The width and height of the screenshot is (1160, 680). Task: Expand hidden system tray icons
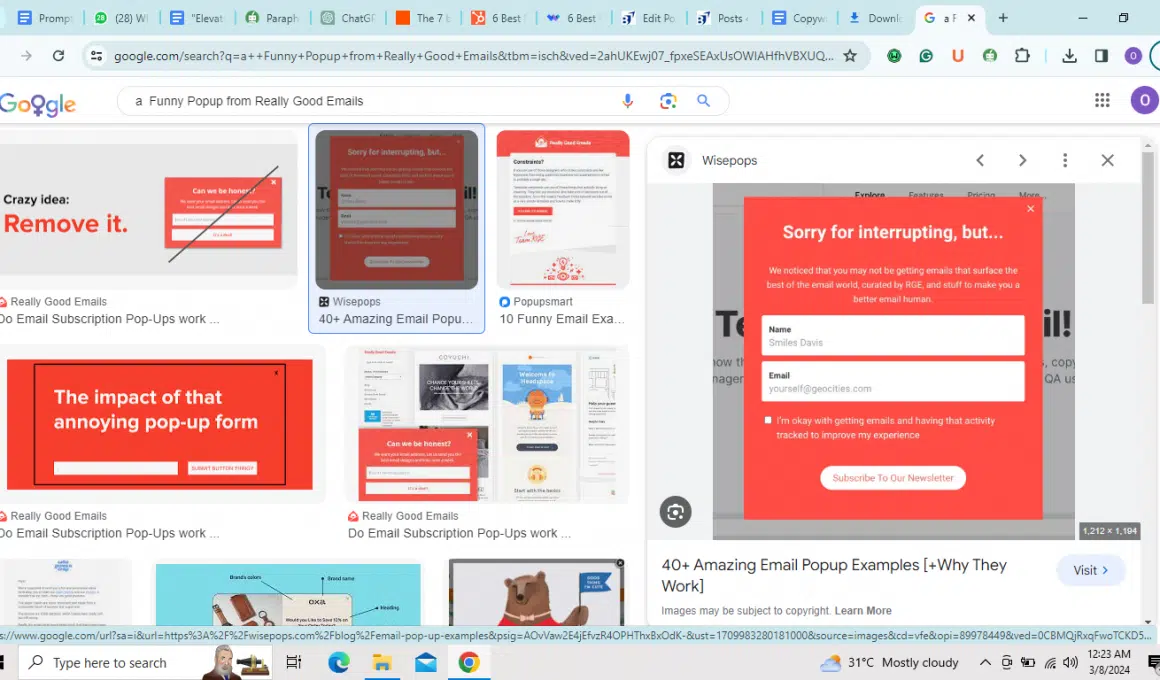coord(985,662)
